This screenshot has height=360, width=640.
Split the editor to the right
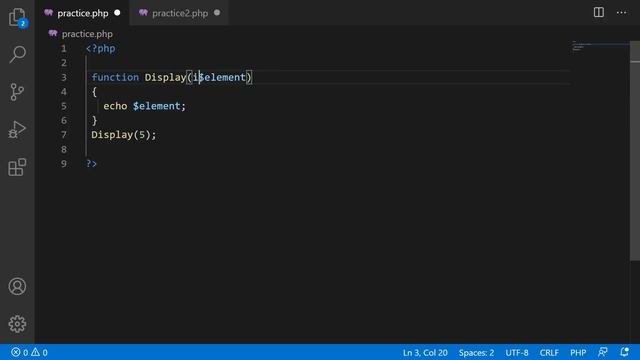599,13
